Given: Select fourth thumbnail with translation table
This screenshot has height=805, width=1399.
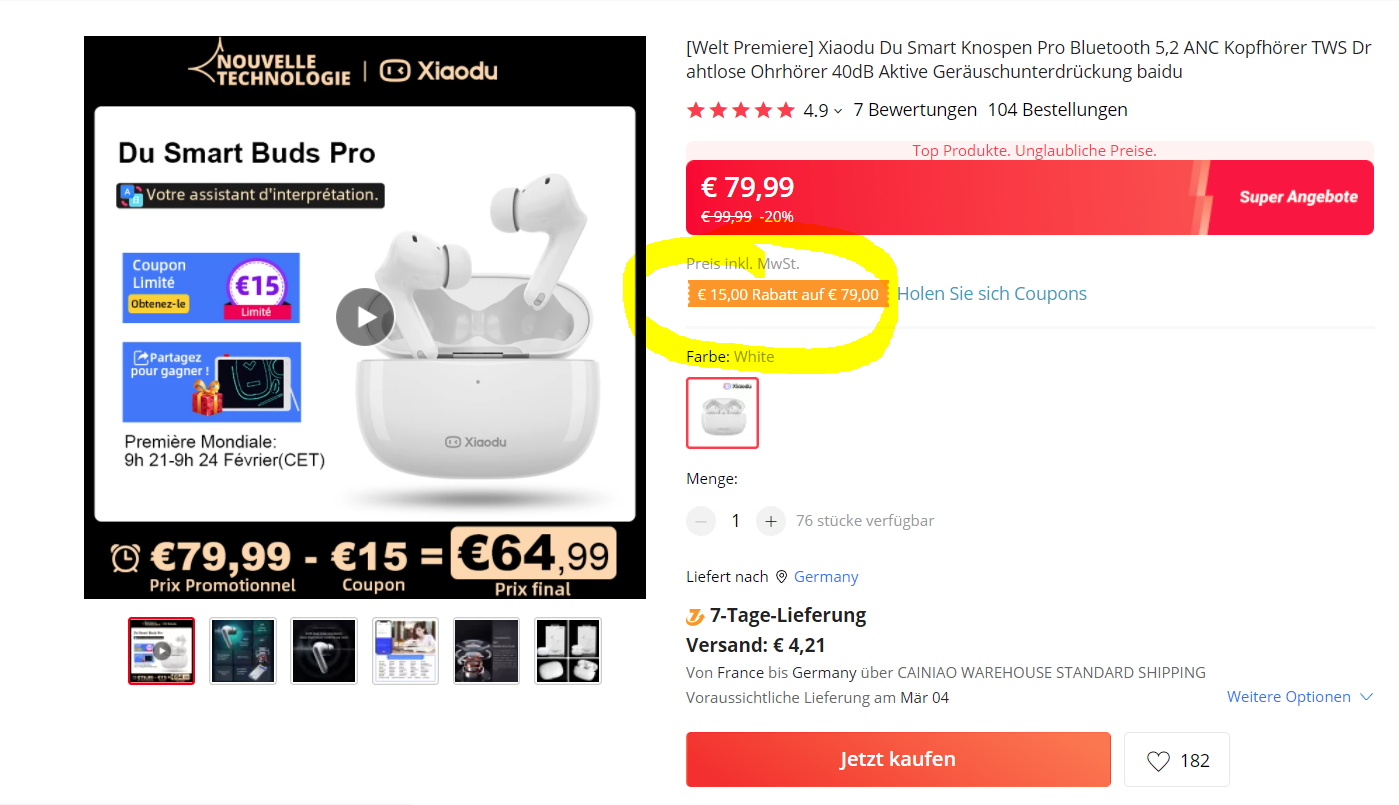Looking at the screenshot, I should 405,651.
